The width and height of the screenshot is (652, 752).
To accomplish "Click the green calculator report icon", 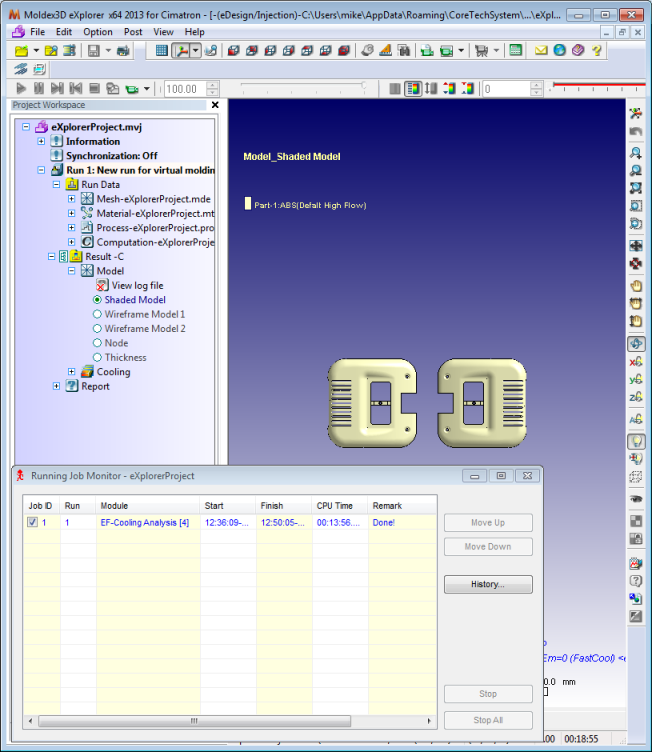I will [x=516, y=50].
